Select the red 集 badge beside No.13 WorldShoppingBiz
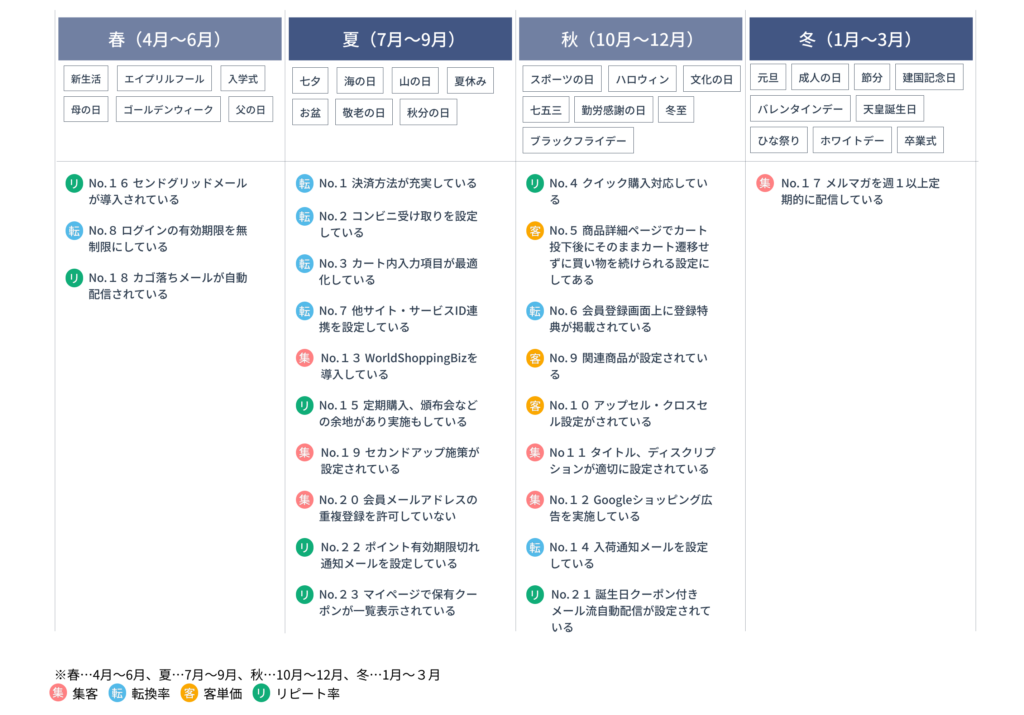The height and width of the screenshot is (715, 1024). click(304, 358)
